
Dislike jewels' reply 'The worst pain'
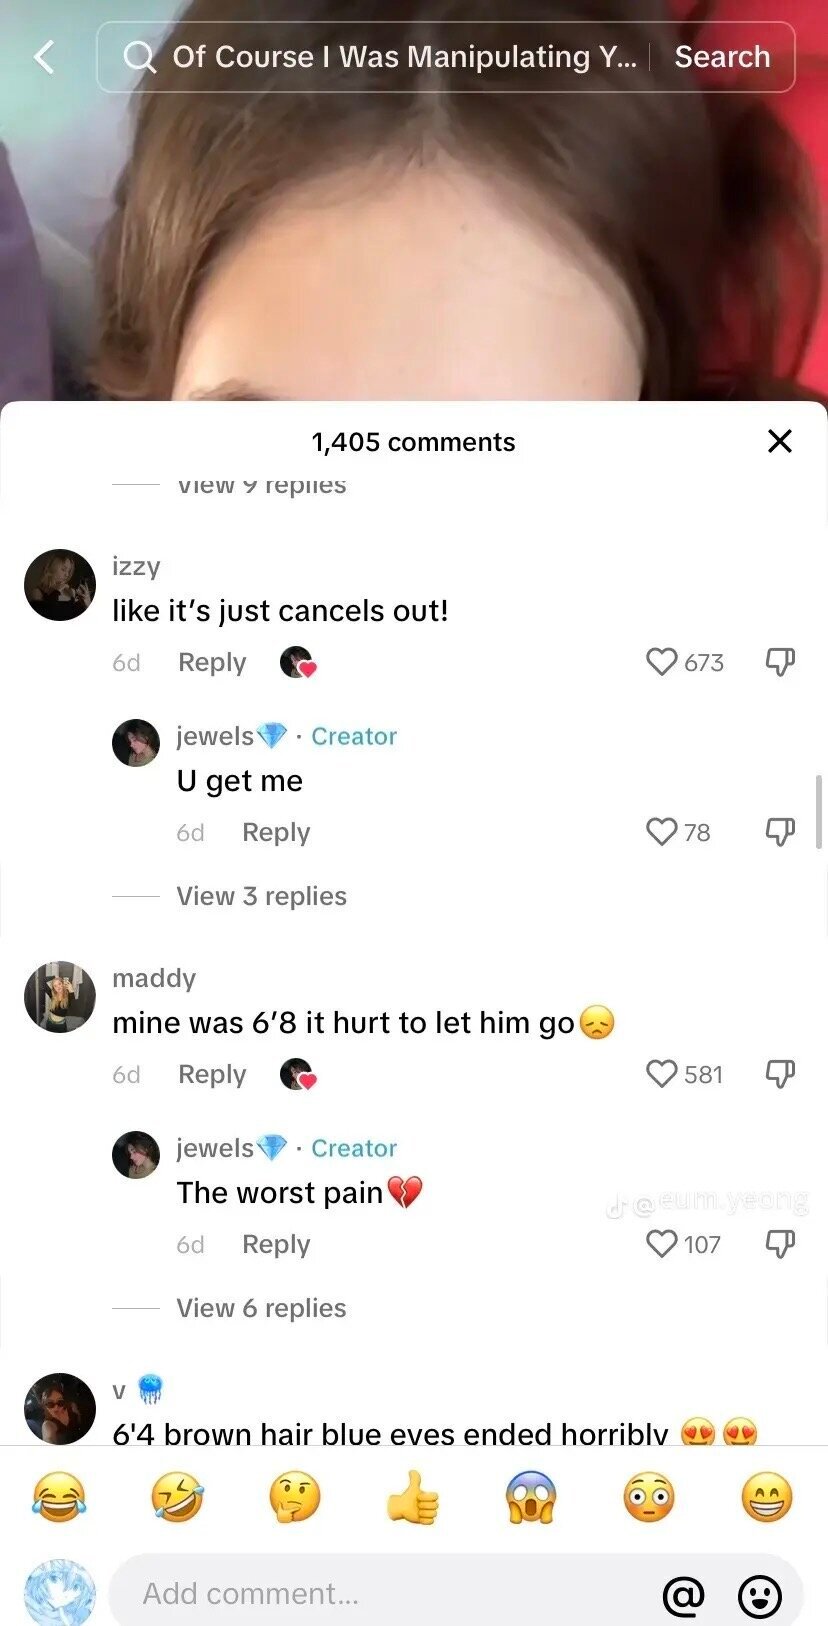(x=780, y=1244)
